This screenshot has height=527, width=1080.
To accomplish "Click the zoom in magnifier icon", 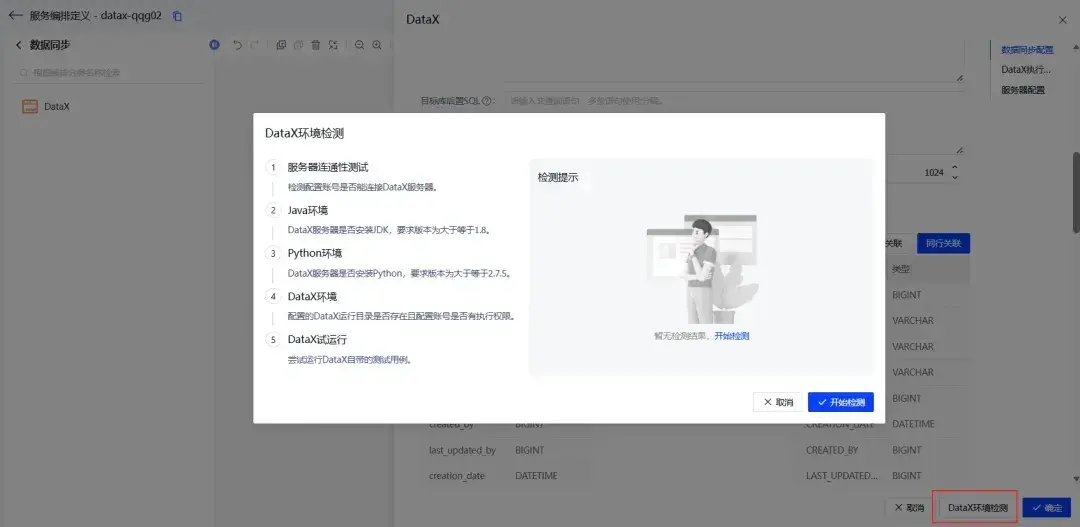I will point(377,45).
